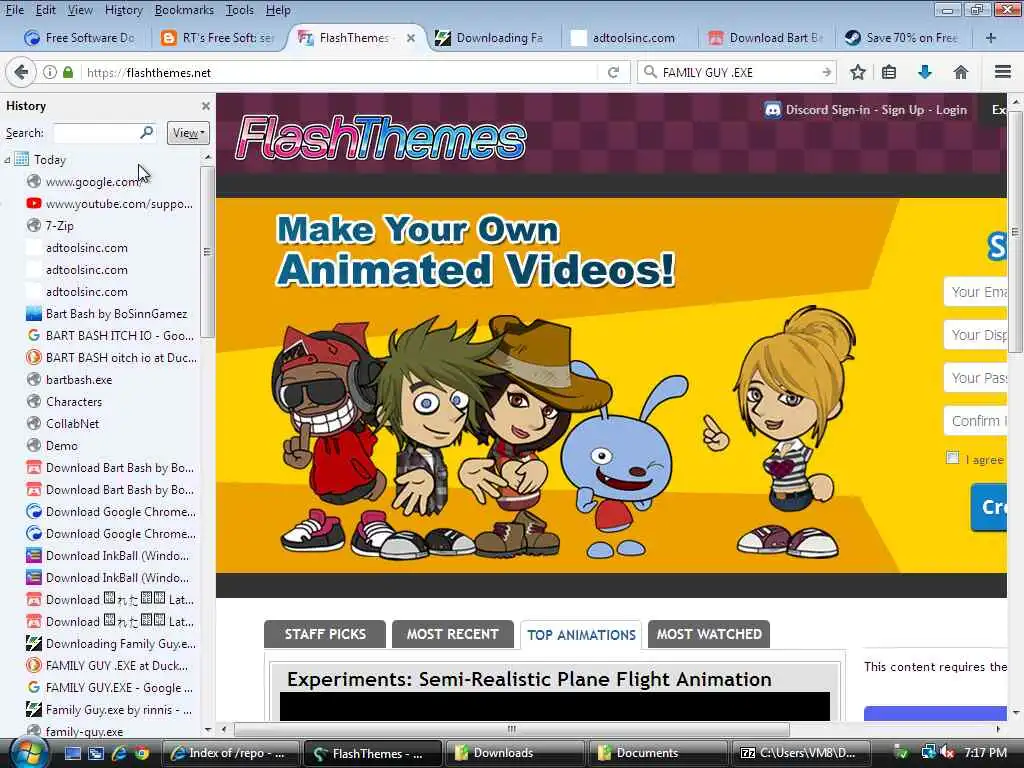The width and height of the screenshot is (1024, 768).
Task: Click the Your Password signup field
Action: point(976,378)
